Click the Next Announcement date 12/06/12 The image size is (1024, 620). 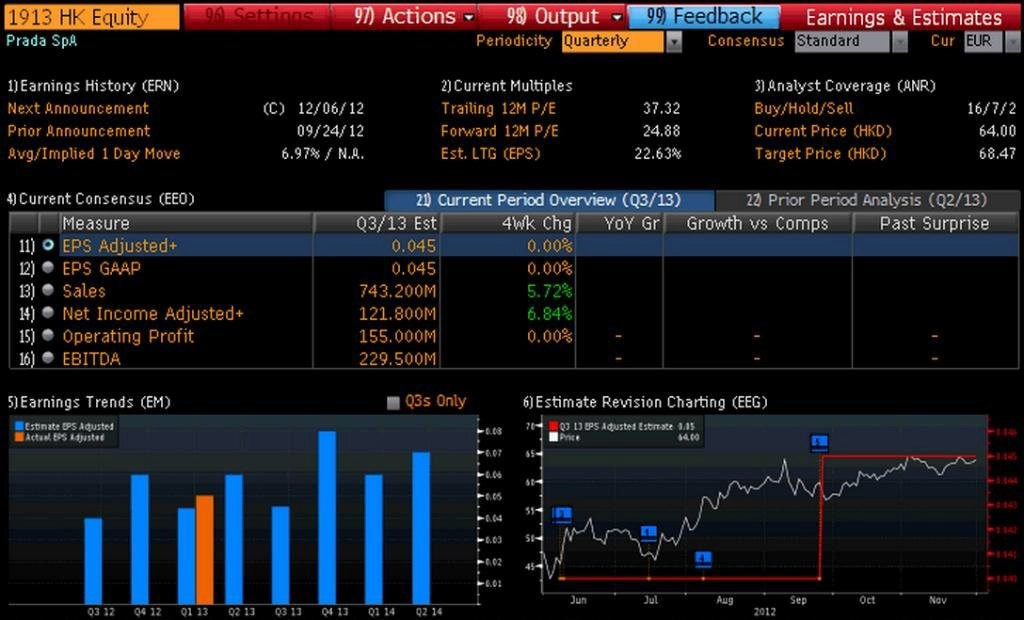pos(330,108)
